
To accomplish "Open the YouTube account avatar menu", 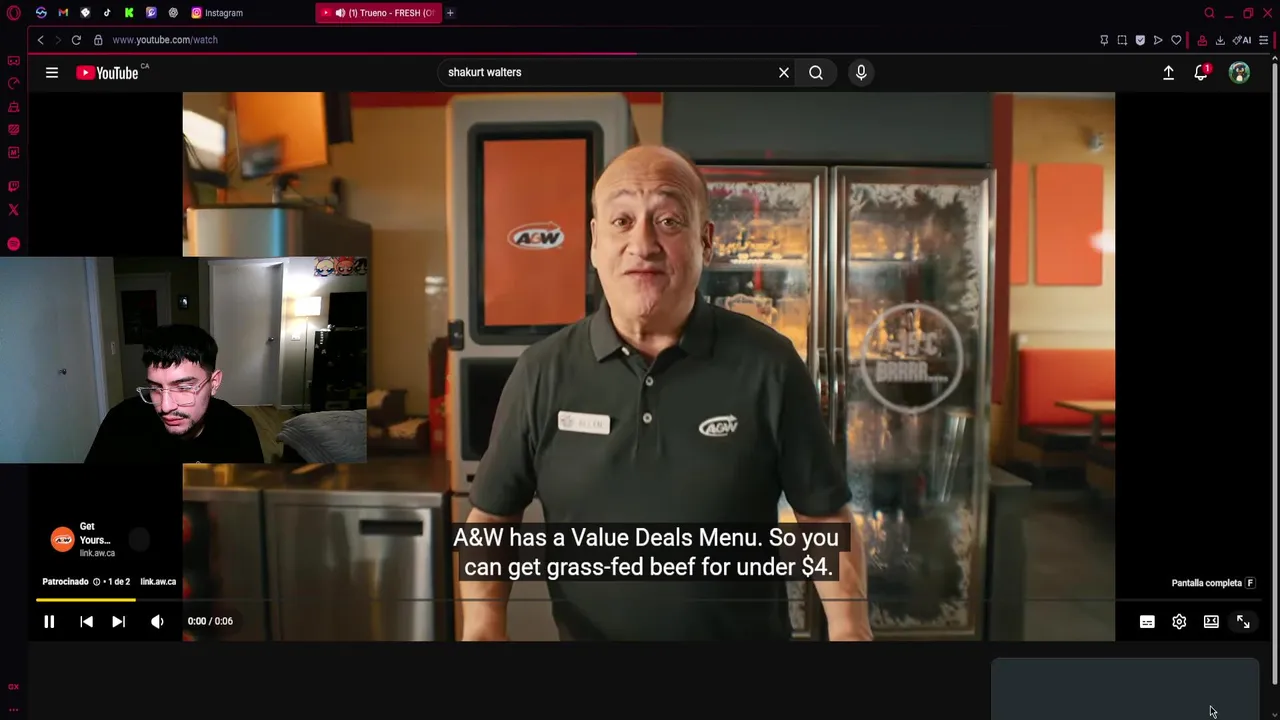I will [1239, 72].
